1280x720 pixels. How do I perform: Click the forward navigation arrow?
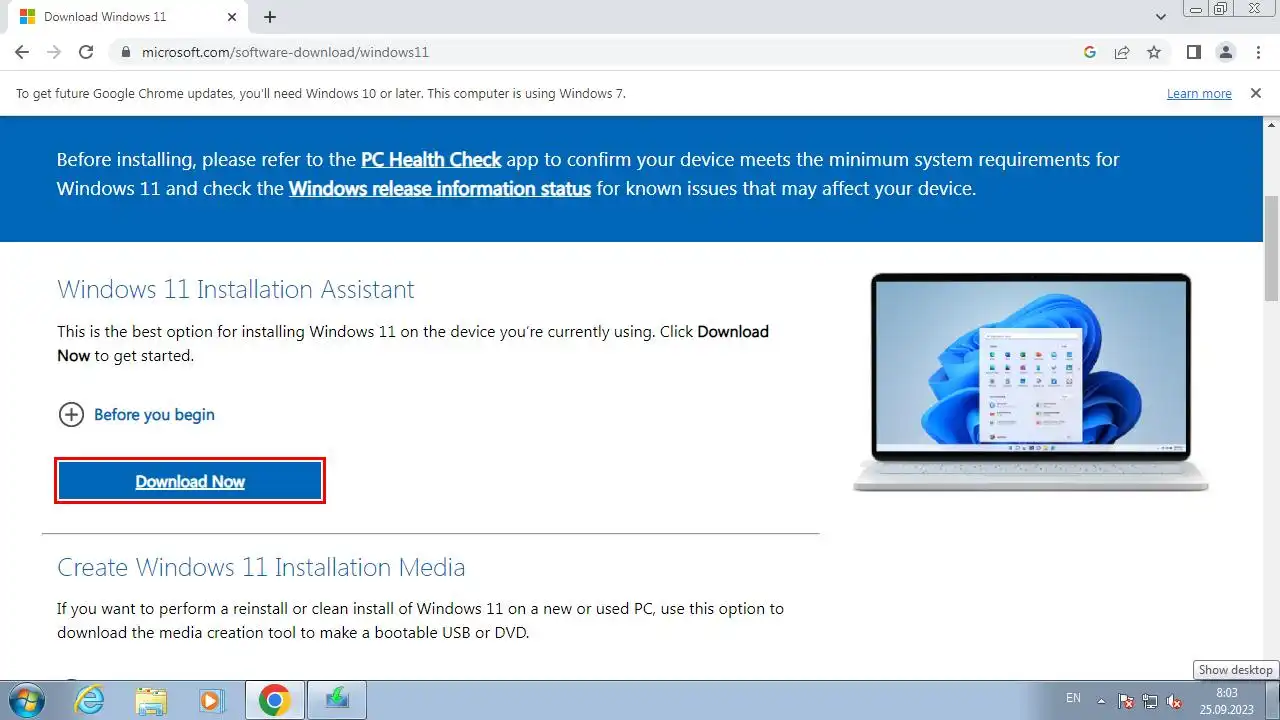pyautogui.click(x=54, y=52)
